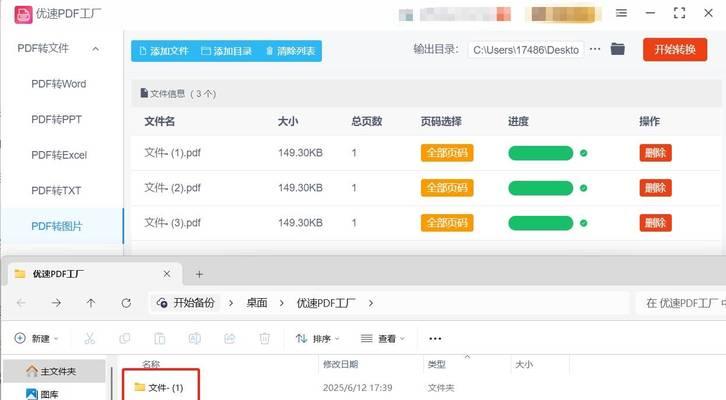
Task: Click the 优速PDF工厂 app logo icon
Action: [x=23, y=14]
